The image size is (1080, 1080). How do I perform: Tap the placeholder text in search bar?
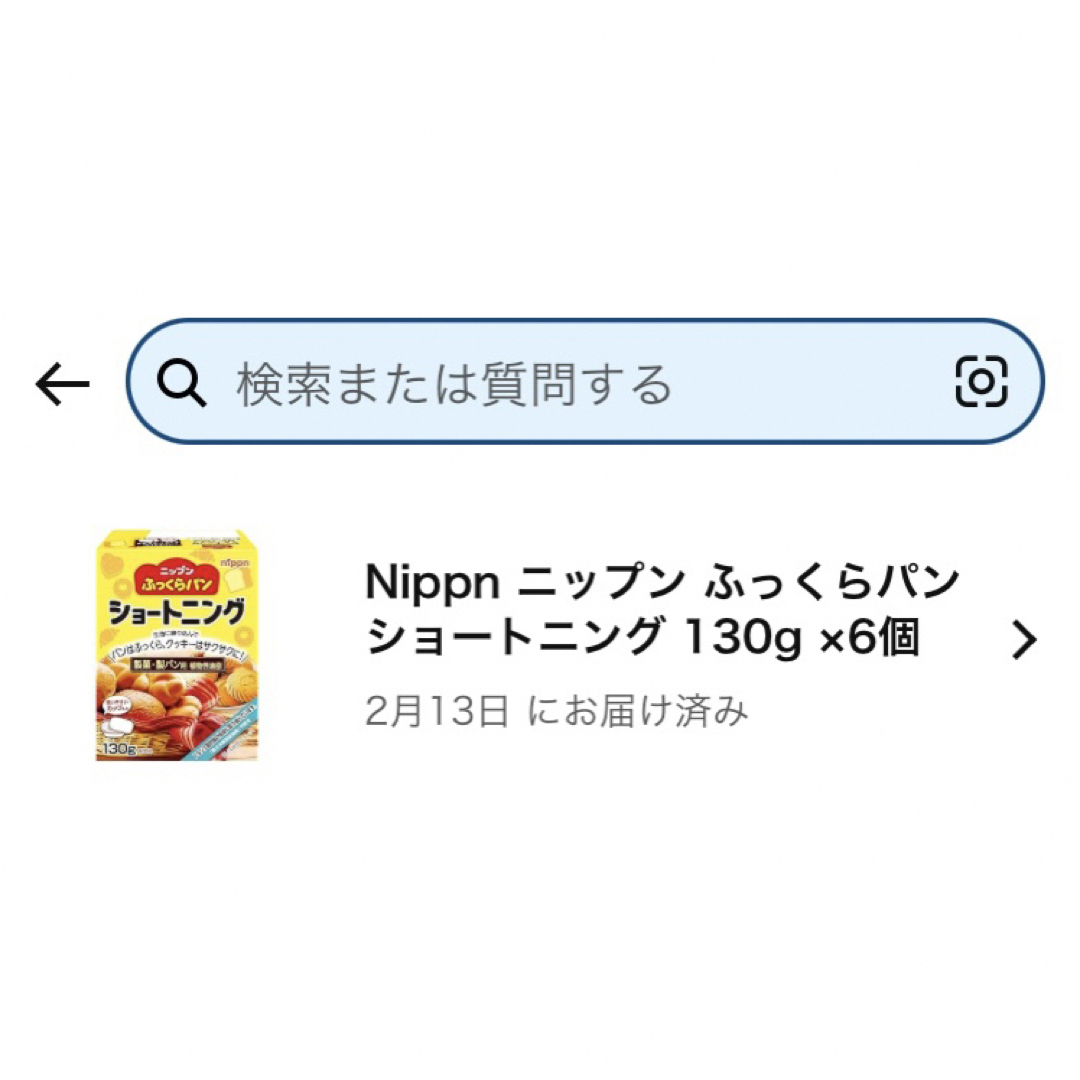pyautogui.click(x=454, y=384)
